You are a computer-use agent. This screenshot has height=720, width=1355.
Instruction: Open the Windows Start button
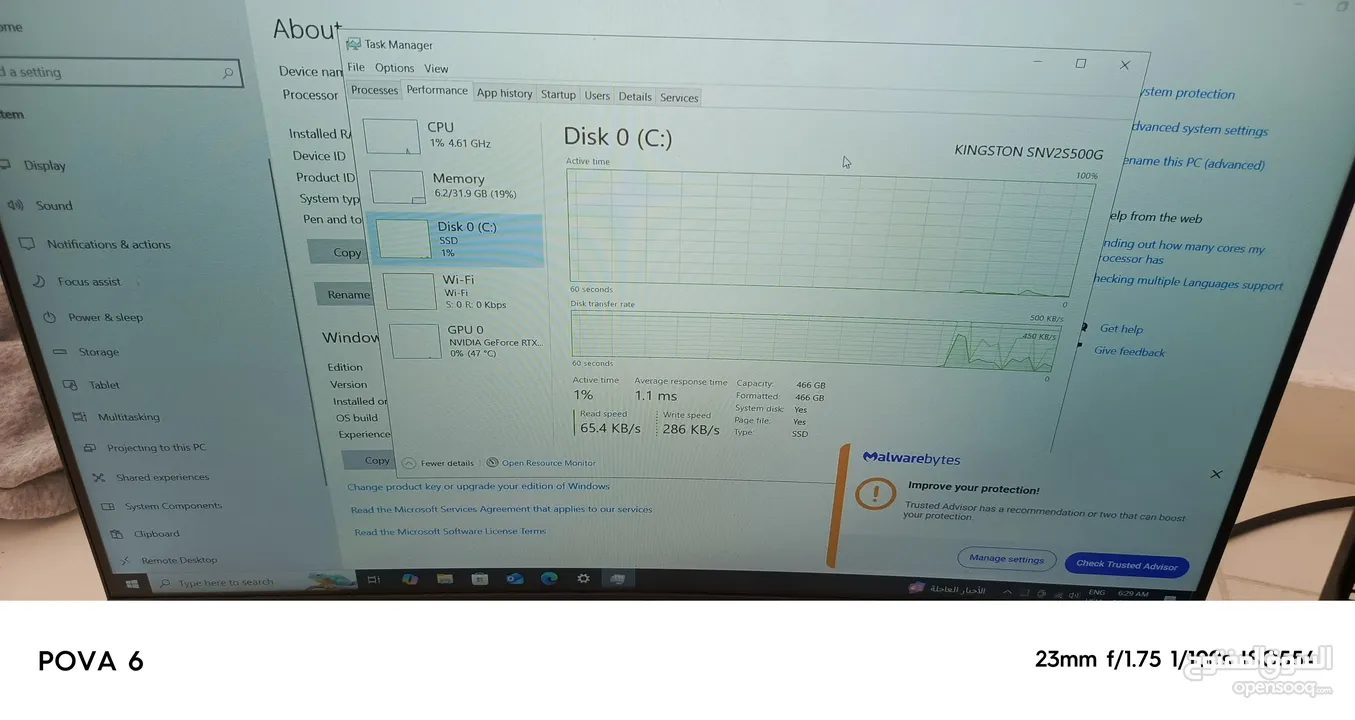point(131,583)
